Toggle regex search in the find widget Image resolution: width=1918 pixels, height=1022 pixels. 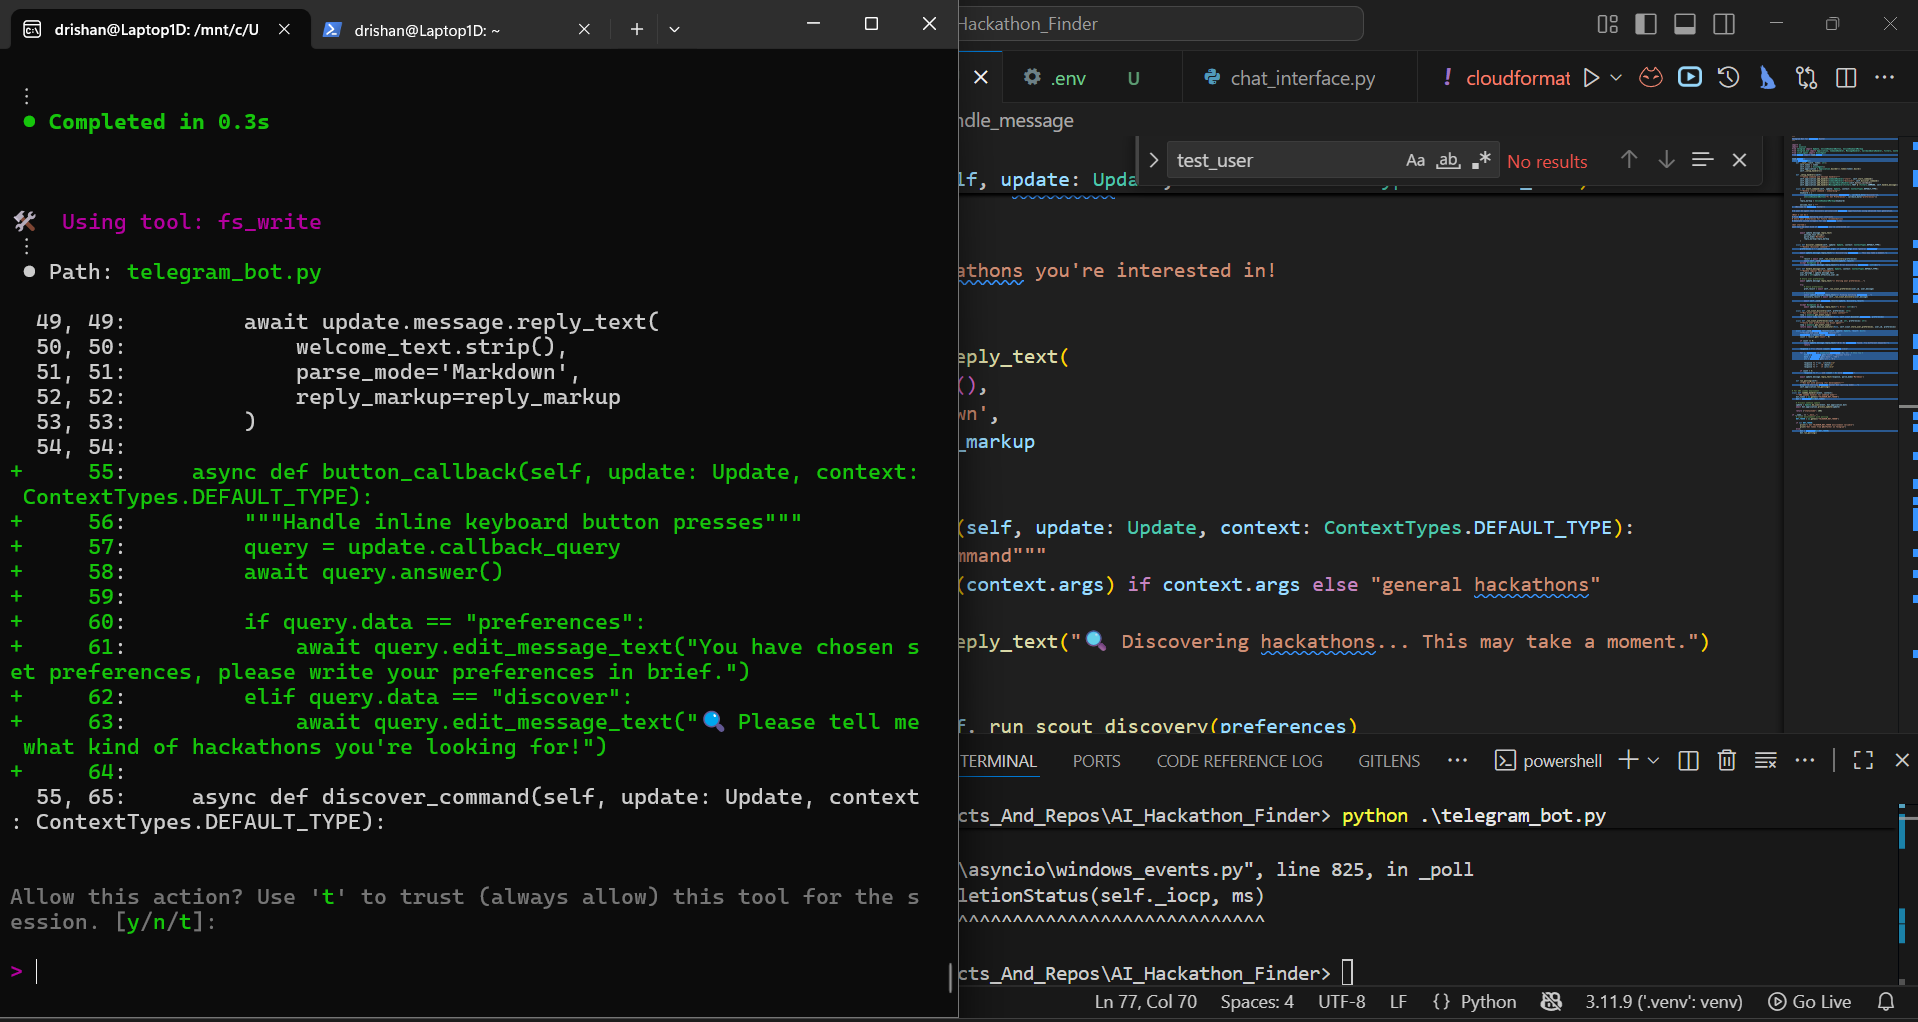point(1483,159)
